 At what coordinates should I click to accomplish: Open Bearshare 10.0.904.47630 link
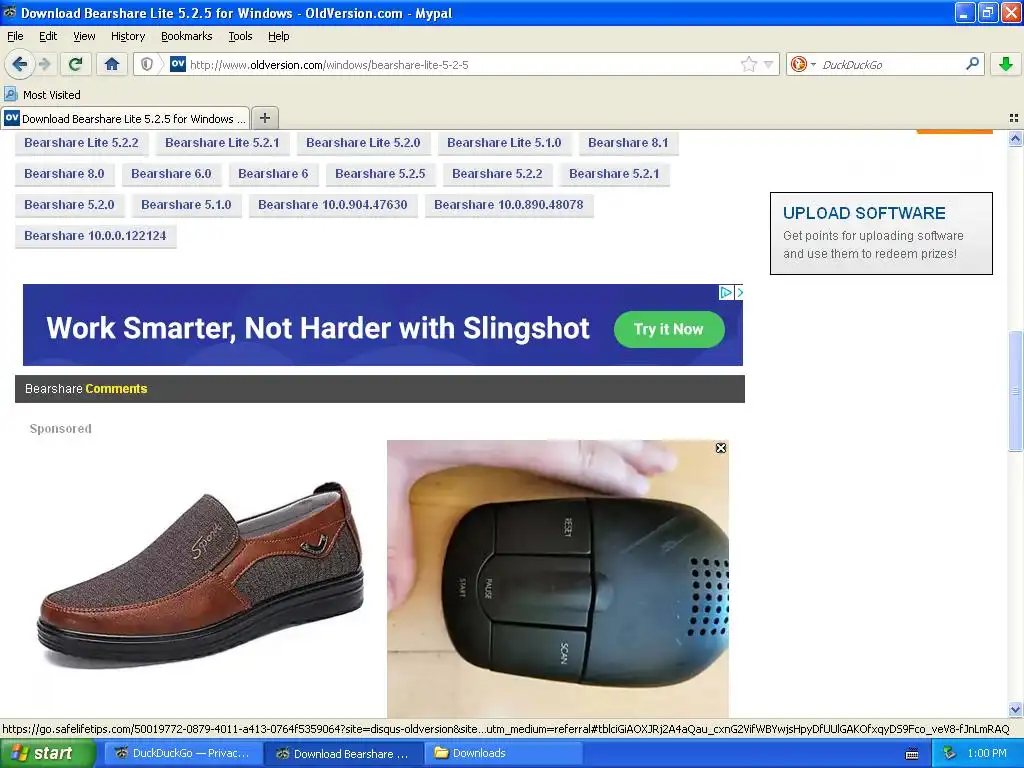pyautogui.click(x=332, y=205)
